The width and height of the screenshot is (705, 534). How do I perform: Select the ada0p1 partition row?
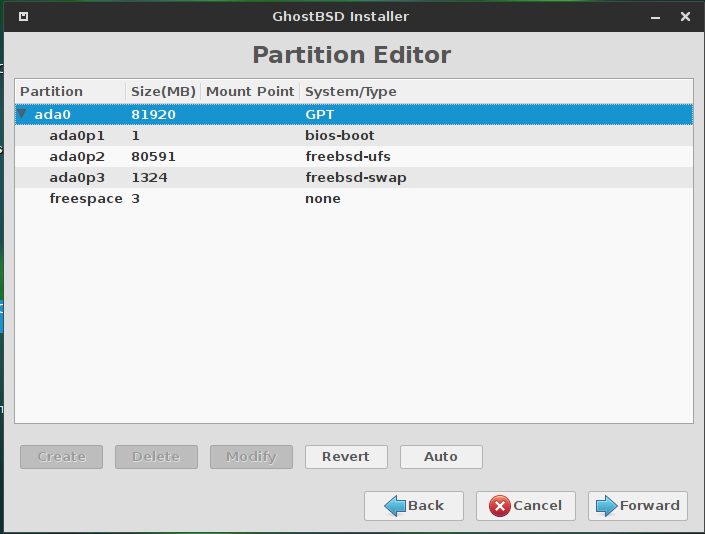354,135
